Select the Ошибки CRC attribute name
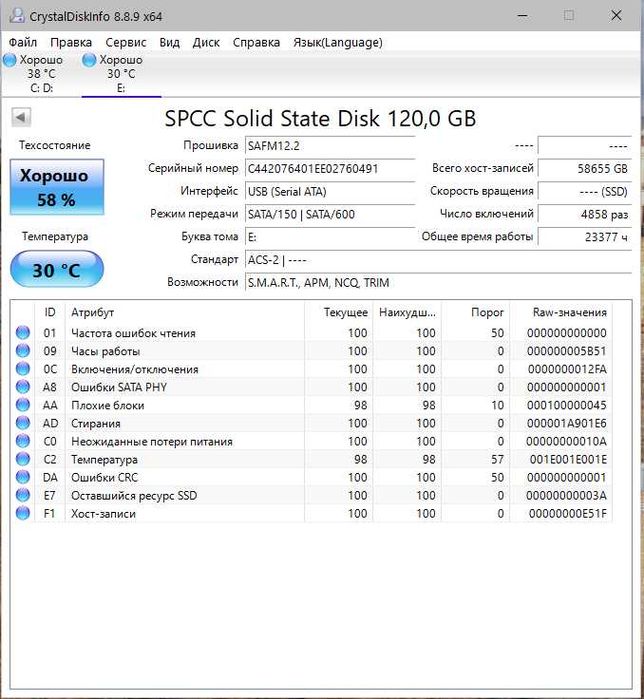 (x=104, y=477)
